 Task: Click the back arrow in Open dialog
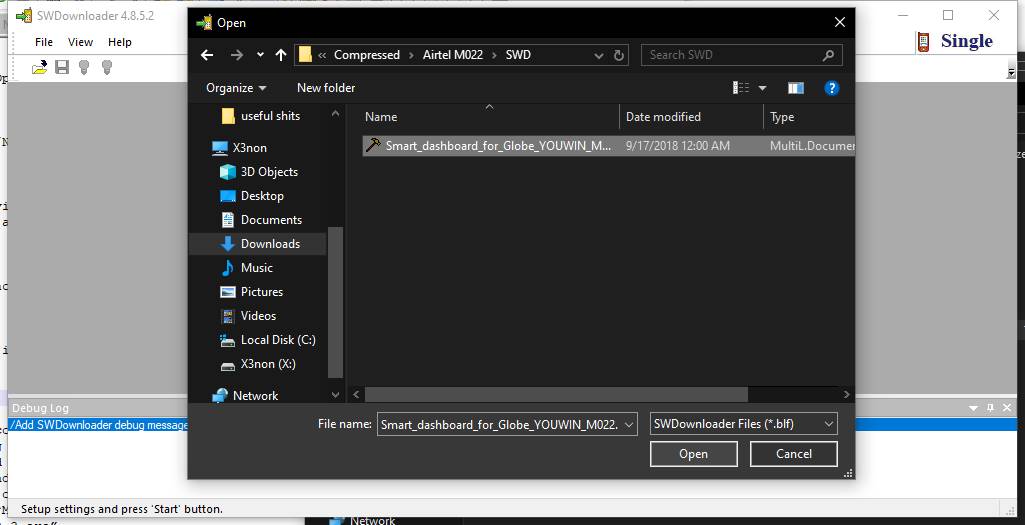207,55
